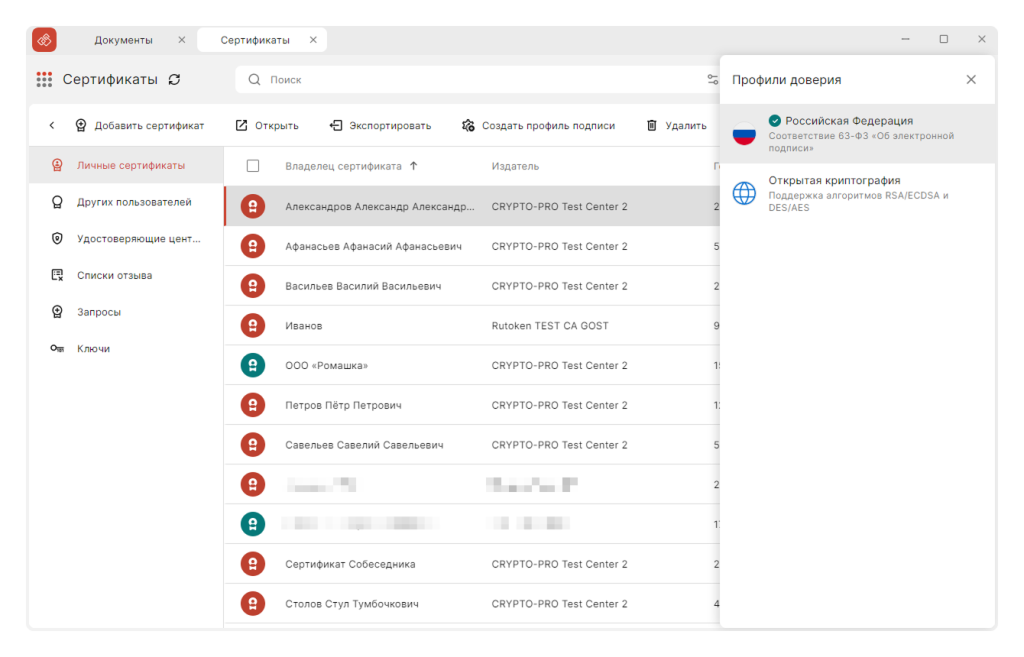Export the selected certificate via Экспортировать
Viewport: 1024px width, 657px height.
[x=380, y=125]
